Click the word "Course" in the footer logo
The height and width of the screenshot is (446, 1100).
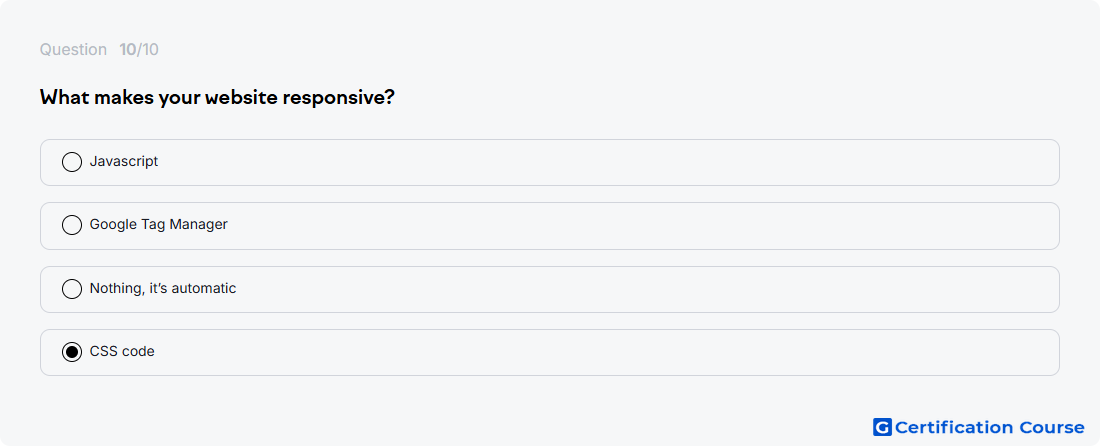click(x=1051, y=427)
